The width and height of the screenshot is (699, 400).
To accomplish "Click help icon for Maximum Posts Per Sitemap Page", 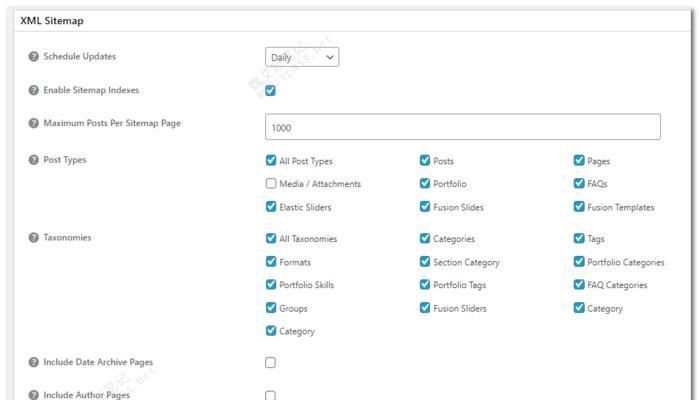I will 33,124.
